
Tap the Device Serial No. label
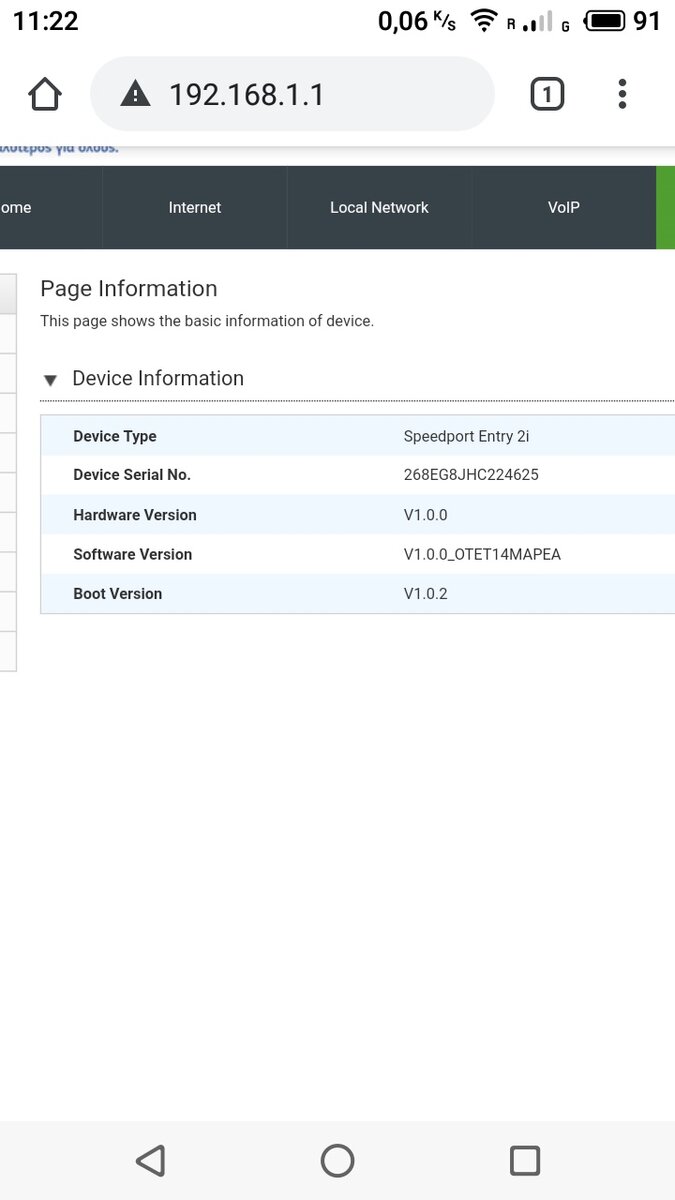click(132, 475)
